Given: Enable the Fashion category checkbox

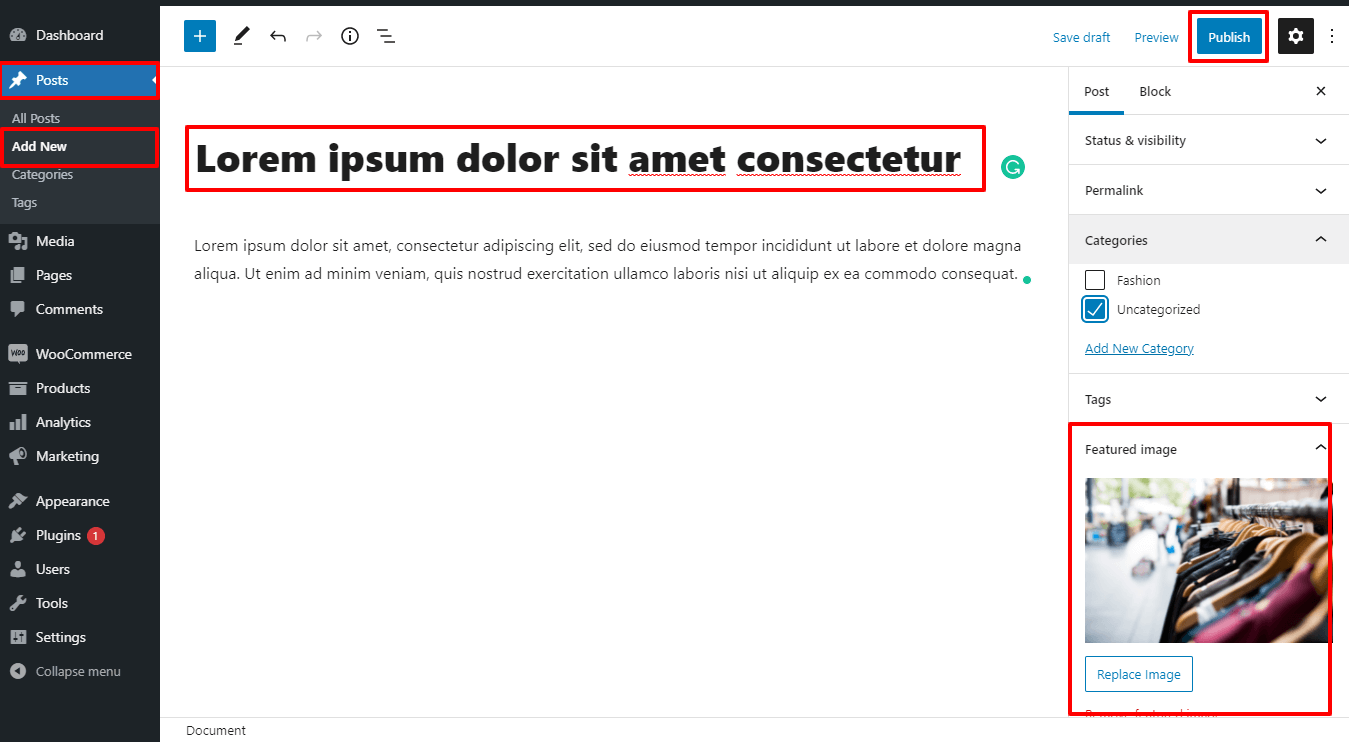Looking at the screenshot, I should [x=1095, y=280].
